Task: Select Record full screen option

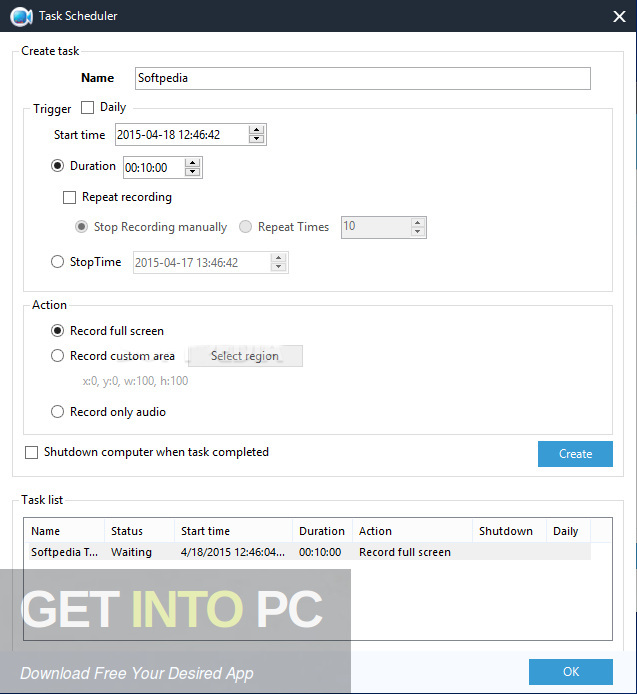Action: (57, 331)
